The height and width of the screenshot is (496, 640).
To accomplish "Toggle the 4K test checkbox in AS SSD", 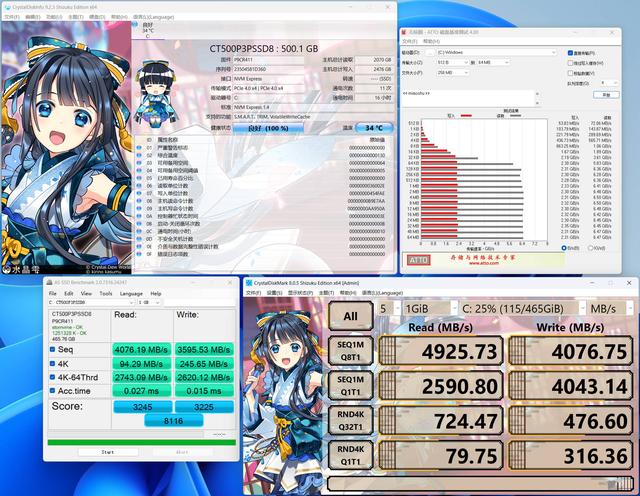I will [53, 363].
